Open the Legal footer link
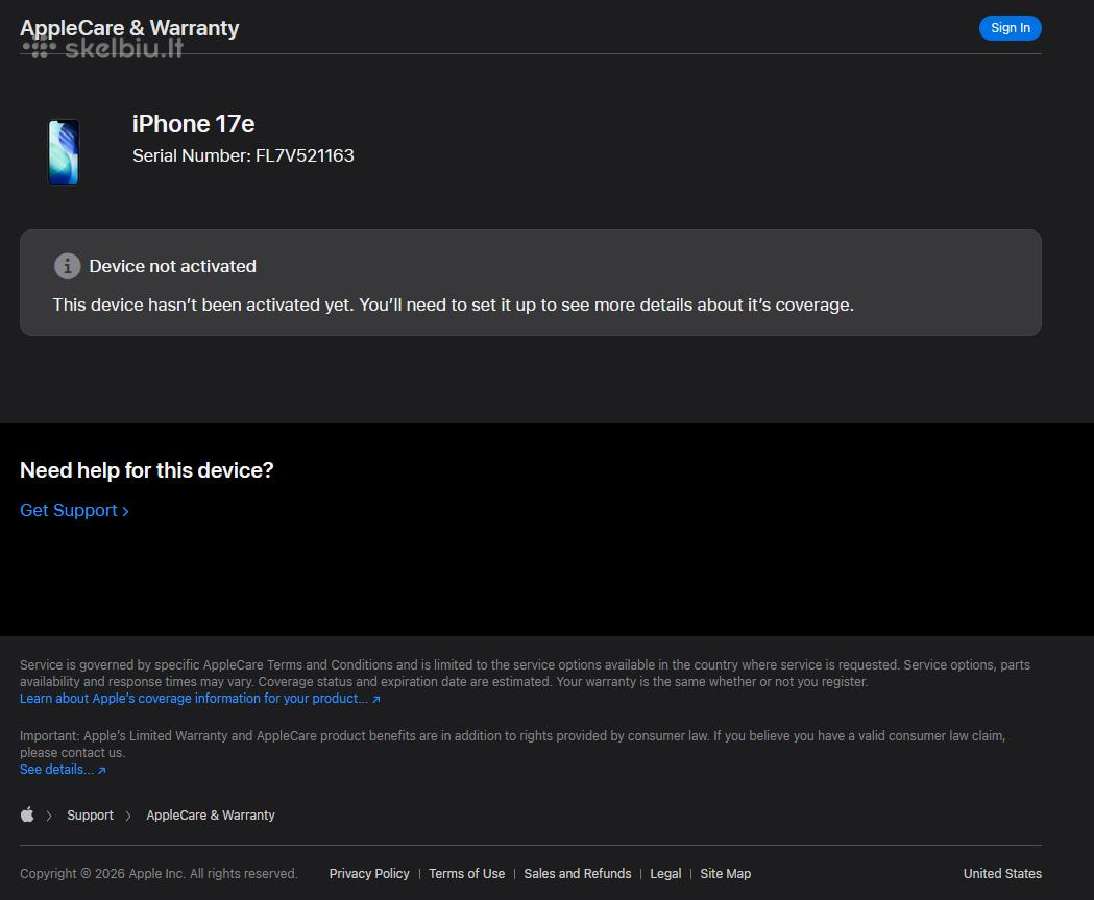This screenshot has width=1094, height=900. [x=666, y=873]
